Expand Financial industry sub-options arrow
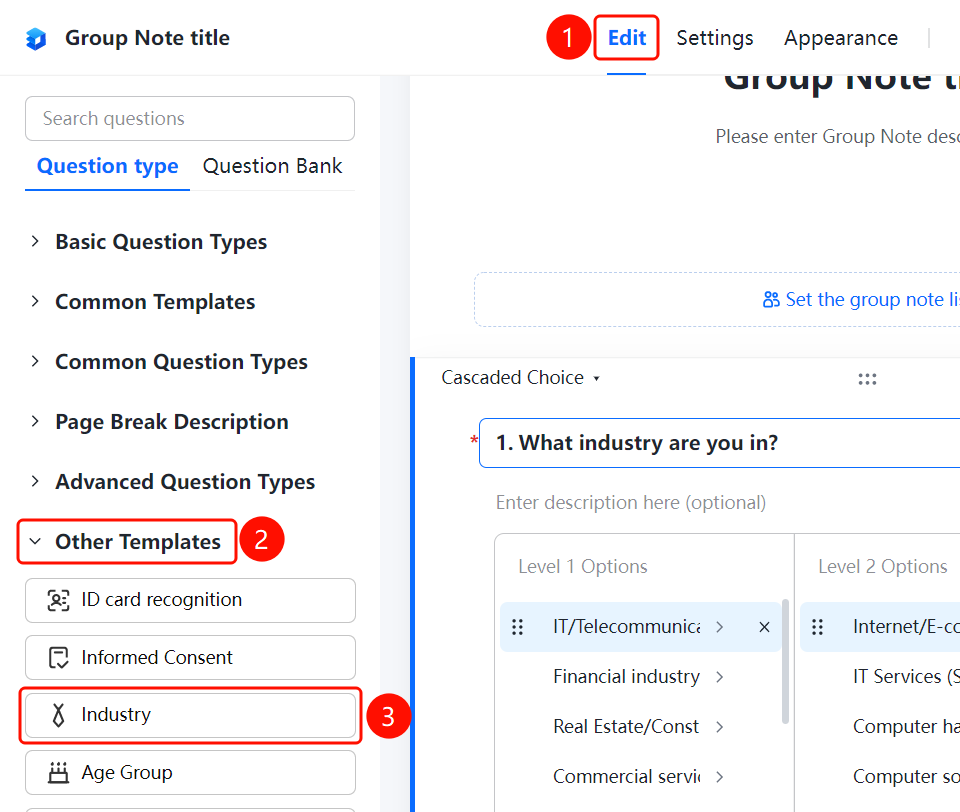 (x=719, y=677)
